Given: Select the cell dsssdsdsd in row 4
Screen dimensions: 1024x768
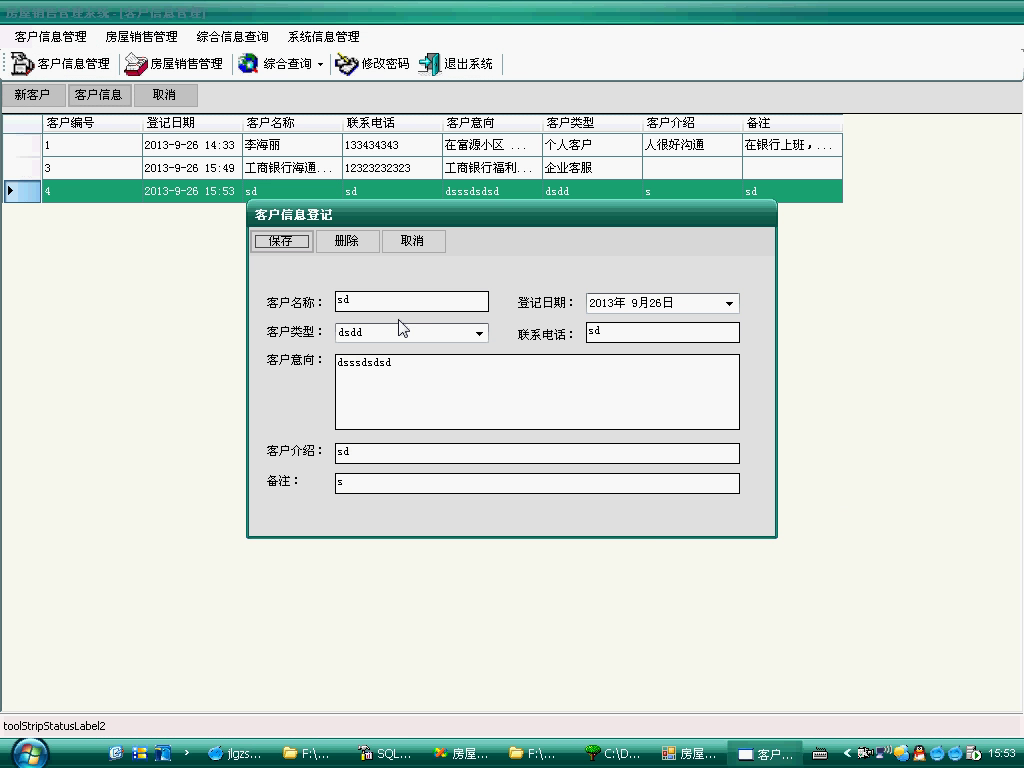Looking at the screenshot, I should tap(492, 191).
